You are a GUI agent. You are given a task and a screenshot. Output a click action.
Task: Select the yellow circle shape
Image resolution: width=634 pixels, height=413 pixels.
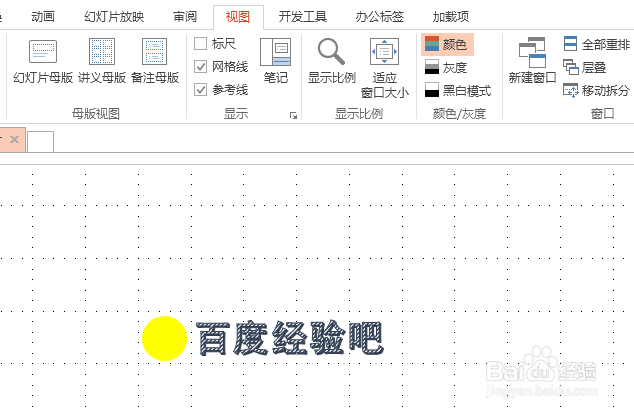pyautogui.click(x=164, y=338)
